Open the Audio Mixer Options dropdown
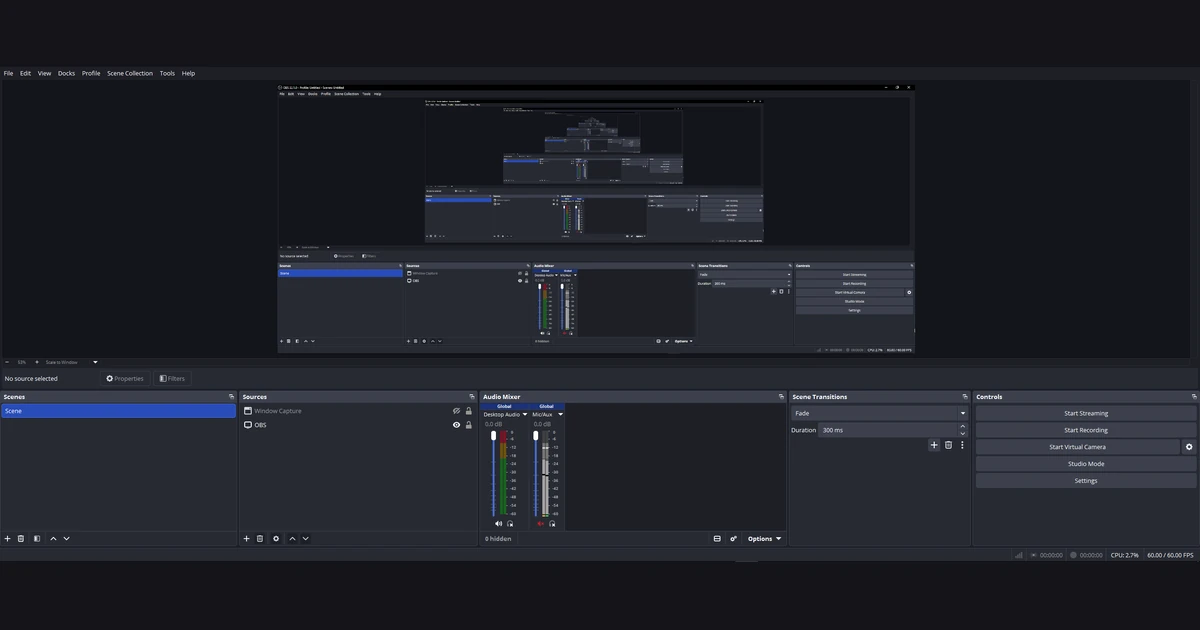Viewport: 1200px width, 630px height. click(x=764, y=538)
